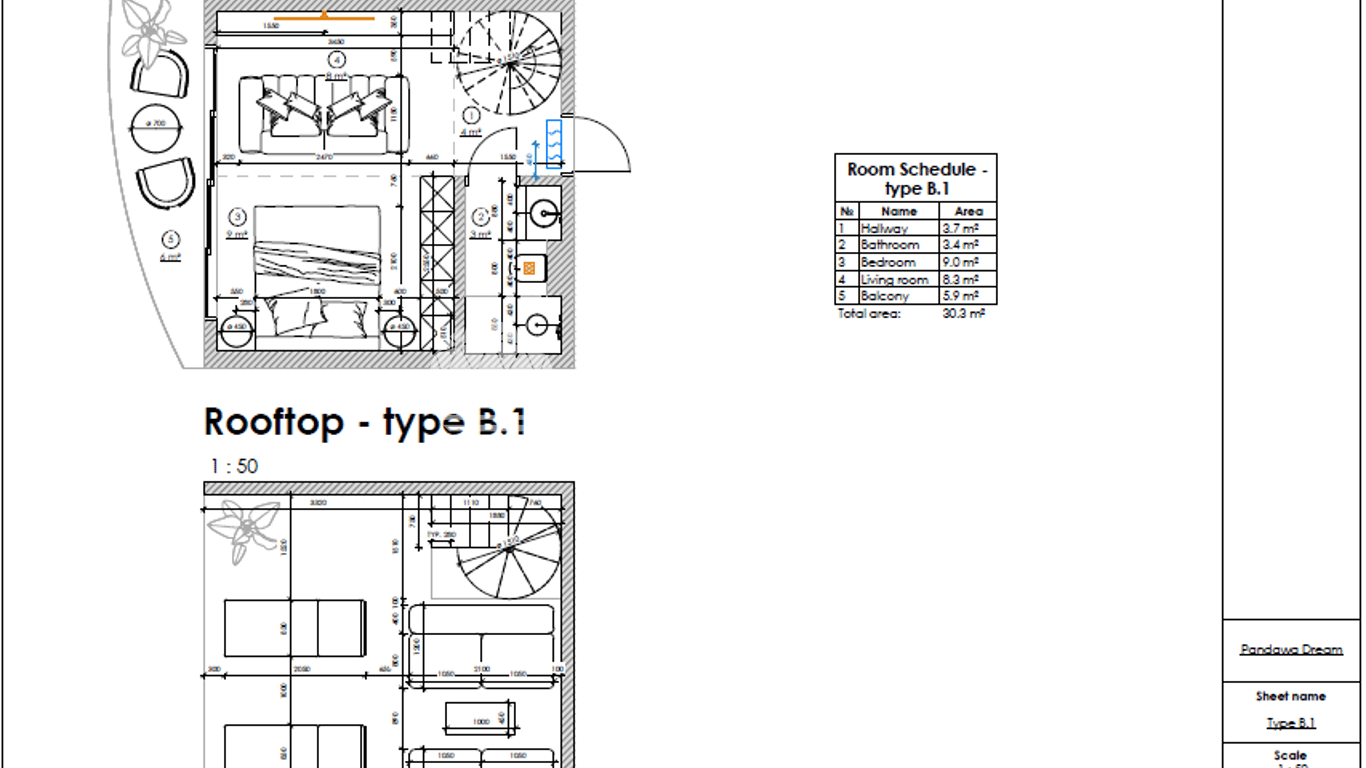Select the orange line above the living room

click(324, 17)
